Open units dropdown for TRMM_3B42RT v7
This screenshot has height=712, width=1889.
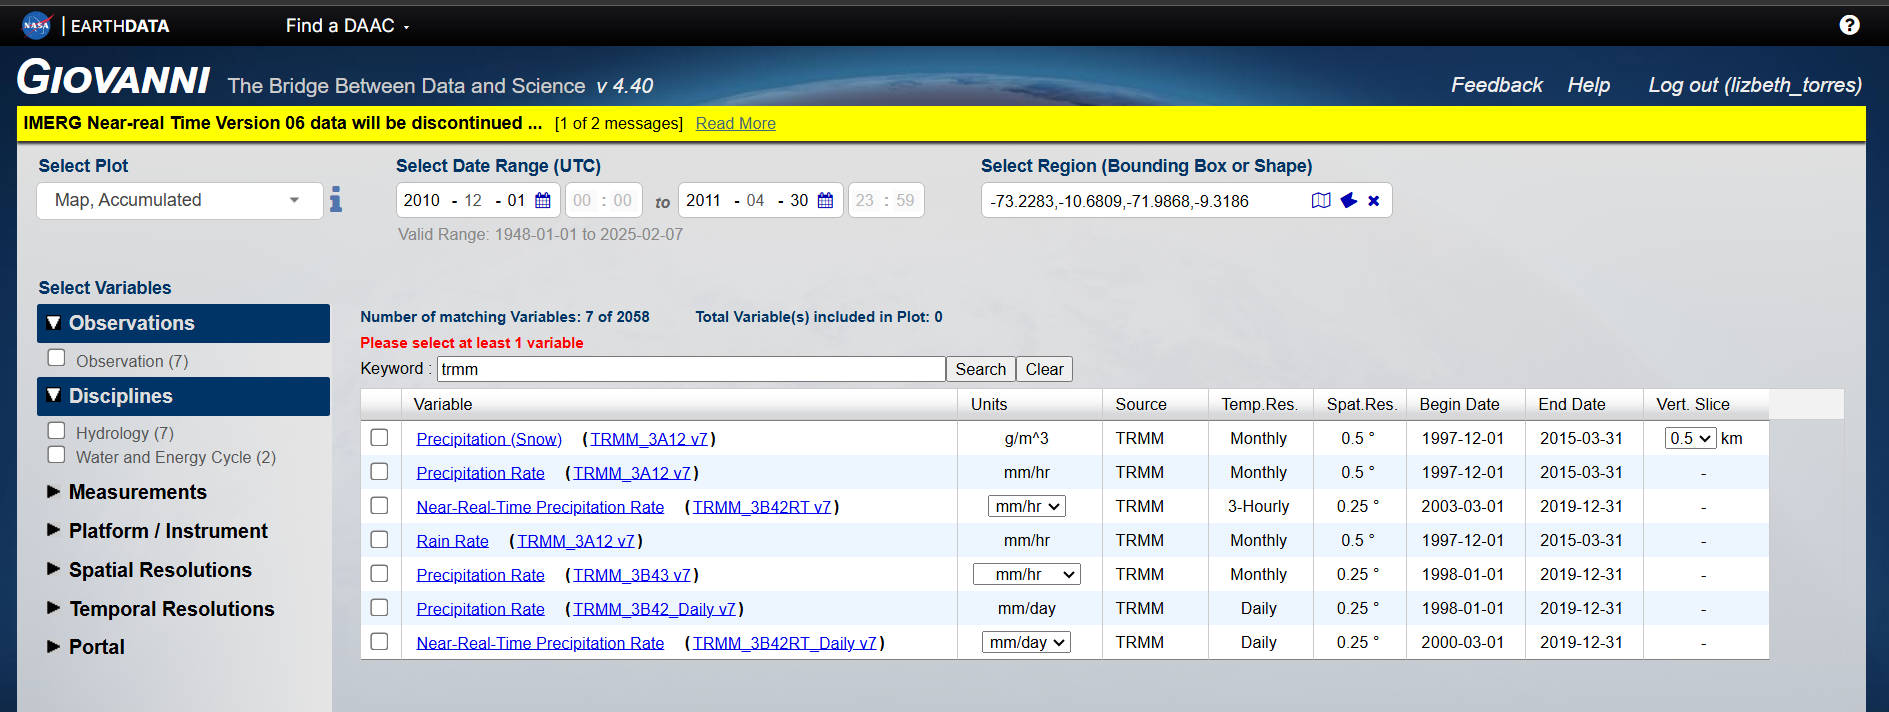[1027, 506]
